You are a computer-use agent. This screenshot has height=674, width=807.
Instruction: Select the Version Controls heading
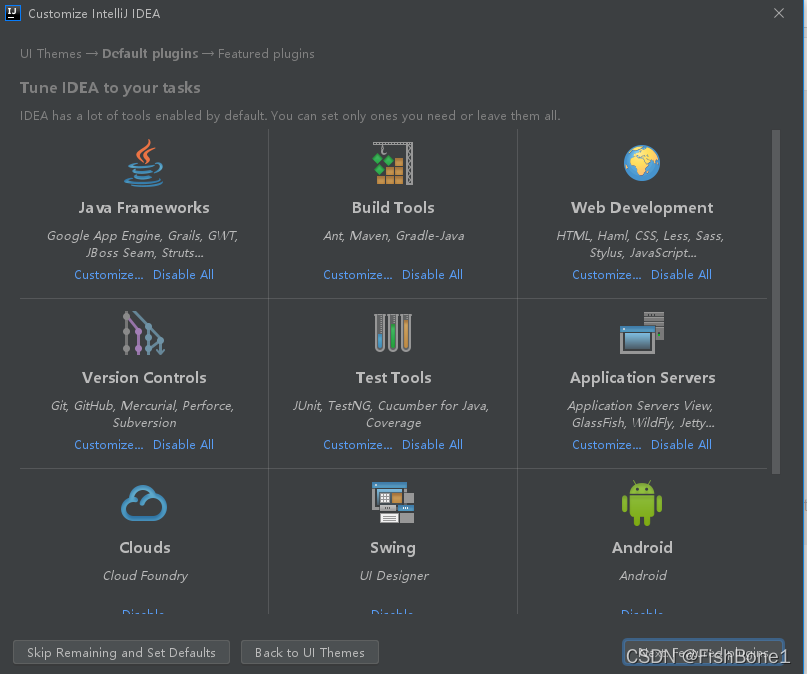(144, 378)
